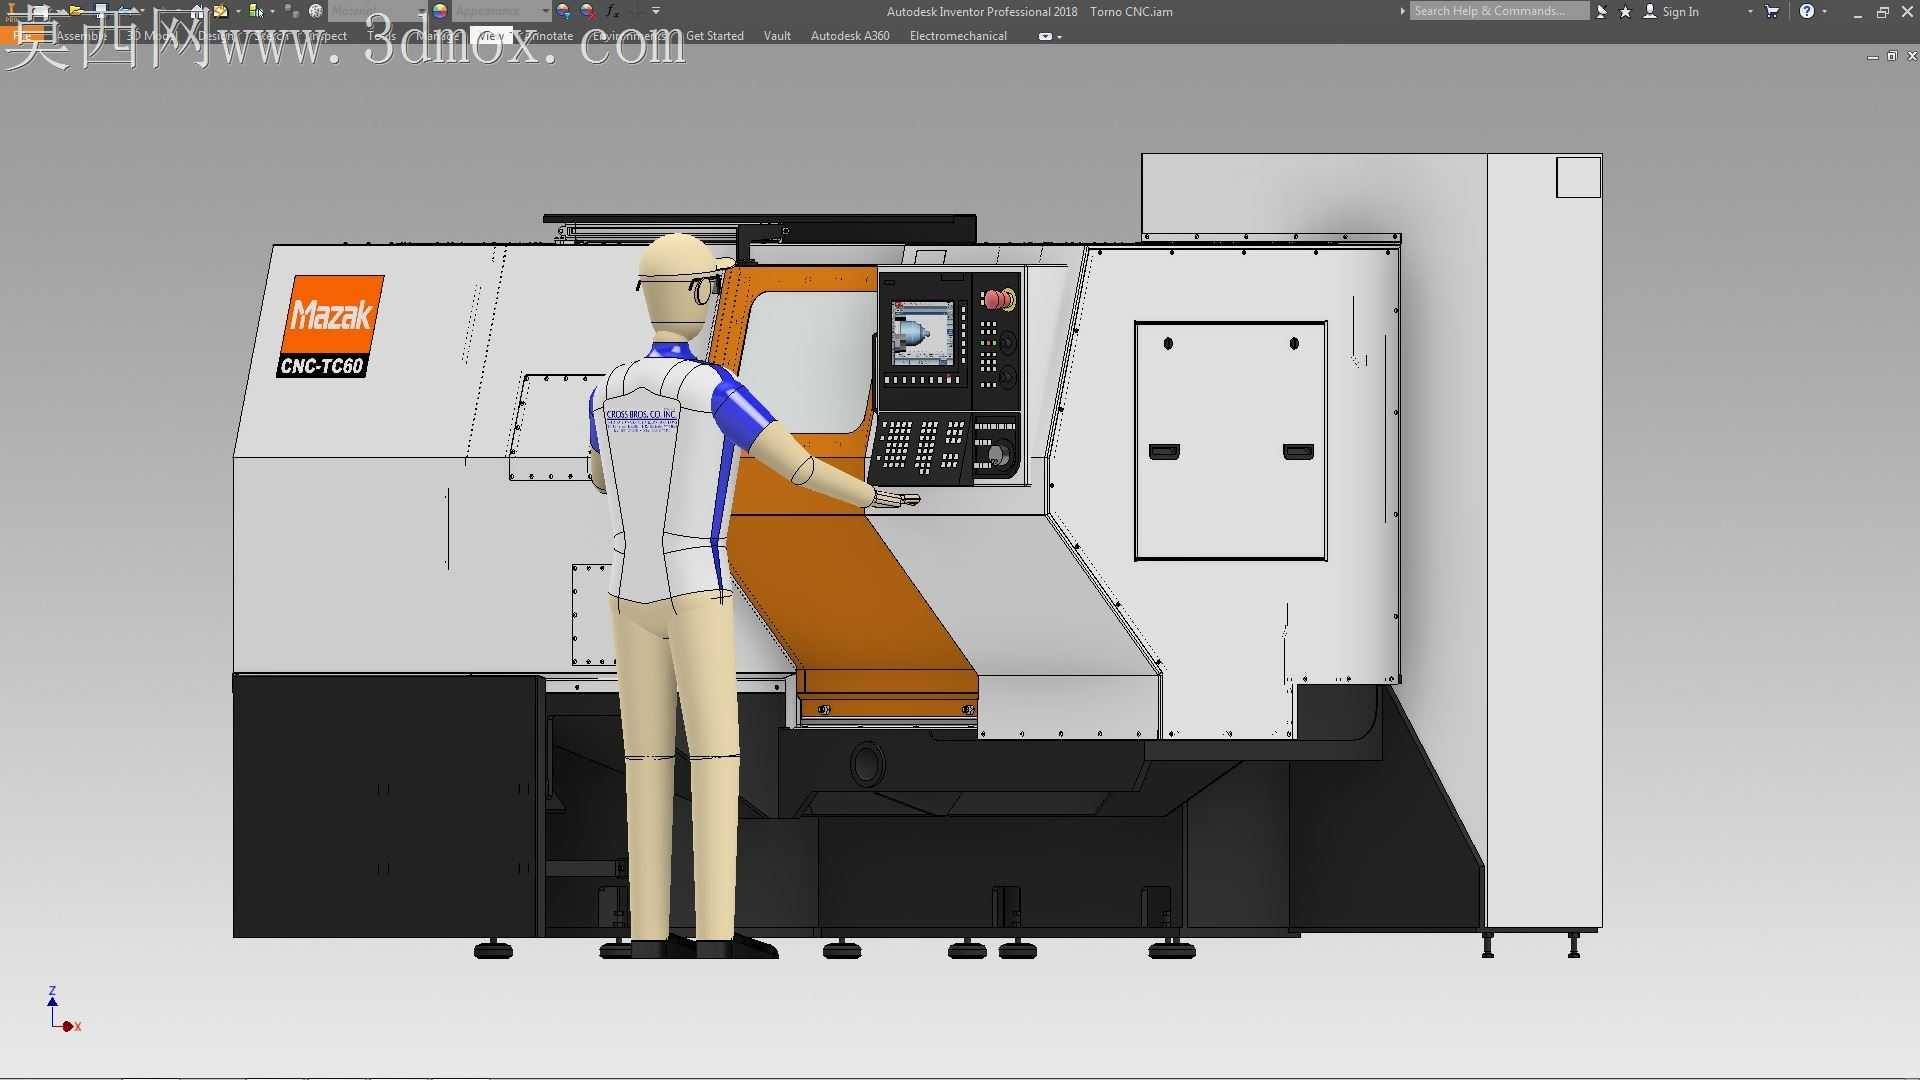The image size is (1920, 1080).
Task: Open the Electromechanical tab
Action: click(958, 36)
